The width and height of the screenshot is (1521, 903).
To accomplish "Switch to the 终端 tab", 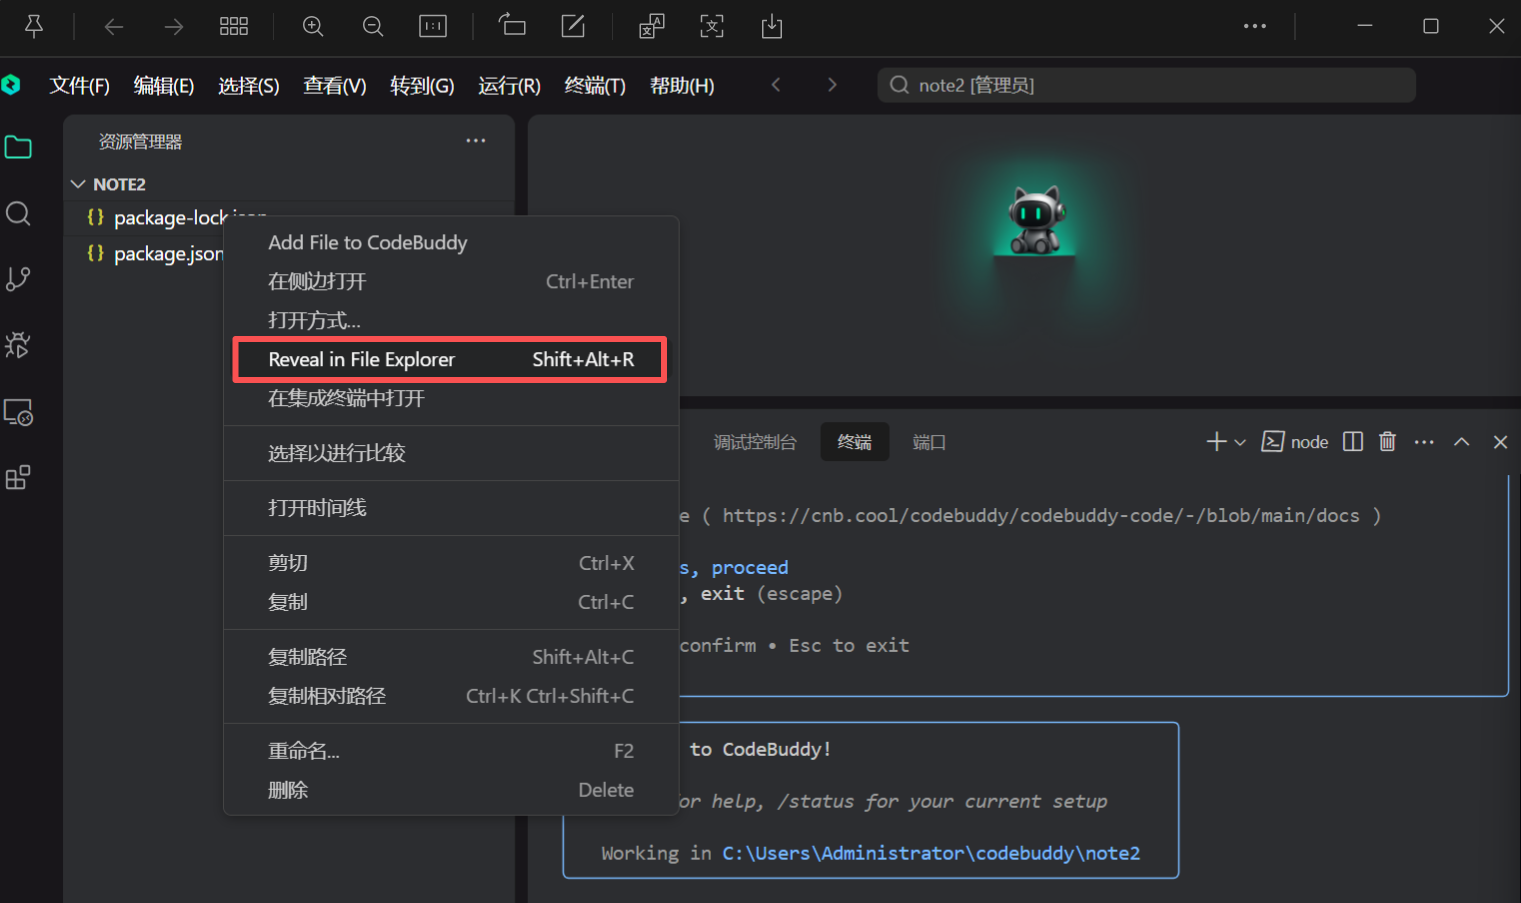I will (x=854, y=442).
